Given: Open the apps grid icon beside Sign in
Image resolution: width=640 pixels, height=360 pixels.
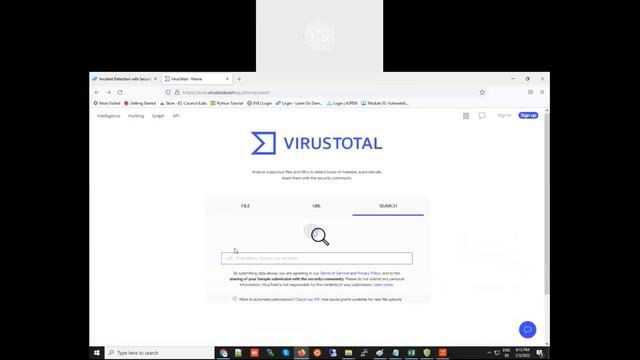Looking at the screenshot, I should (466, 116).
